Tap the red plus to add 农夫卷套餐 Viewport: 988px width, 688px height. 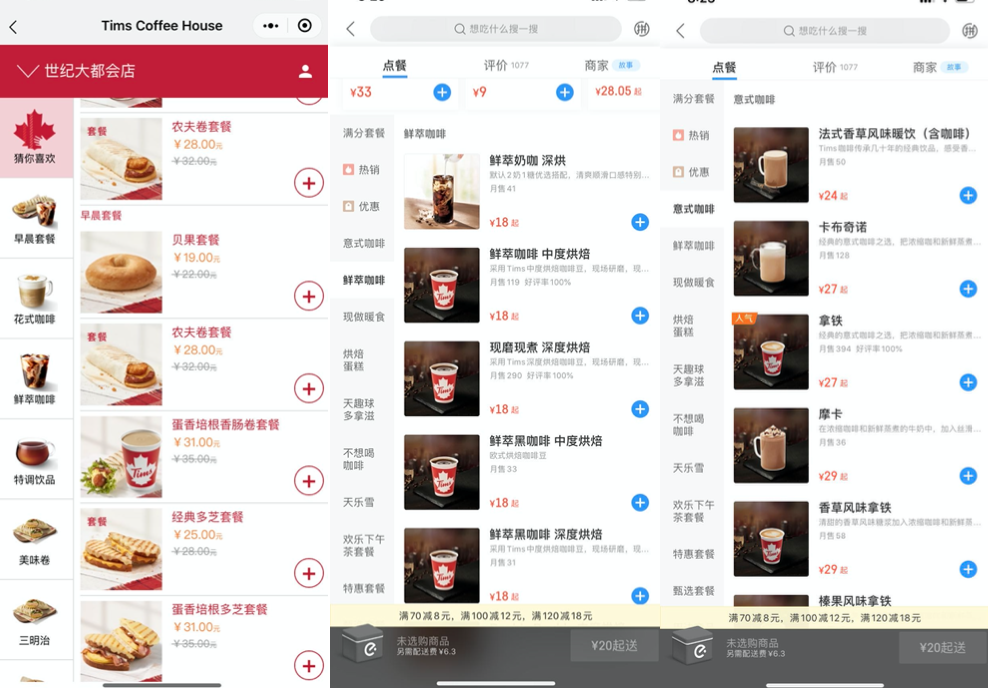(308, 183)
